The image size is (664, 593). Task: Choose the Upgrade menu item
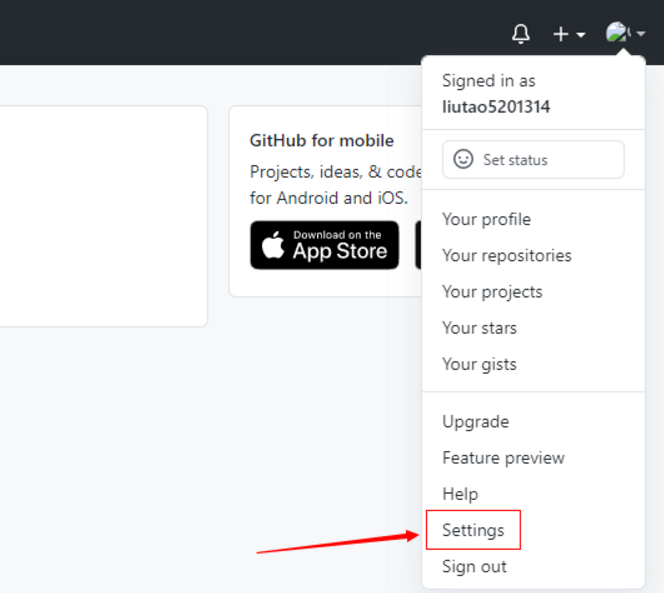[475, 421]
